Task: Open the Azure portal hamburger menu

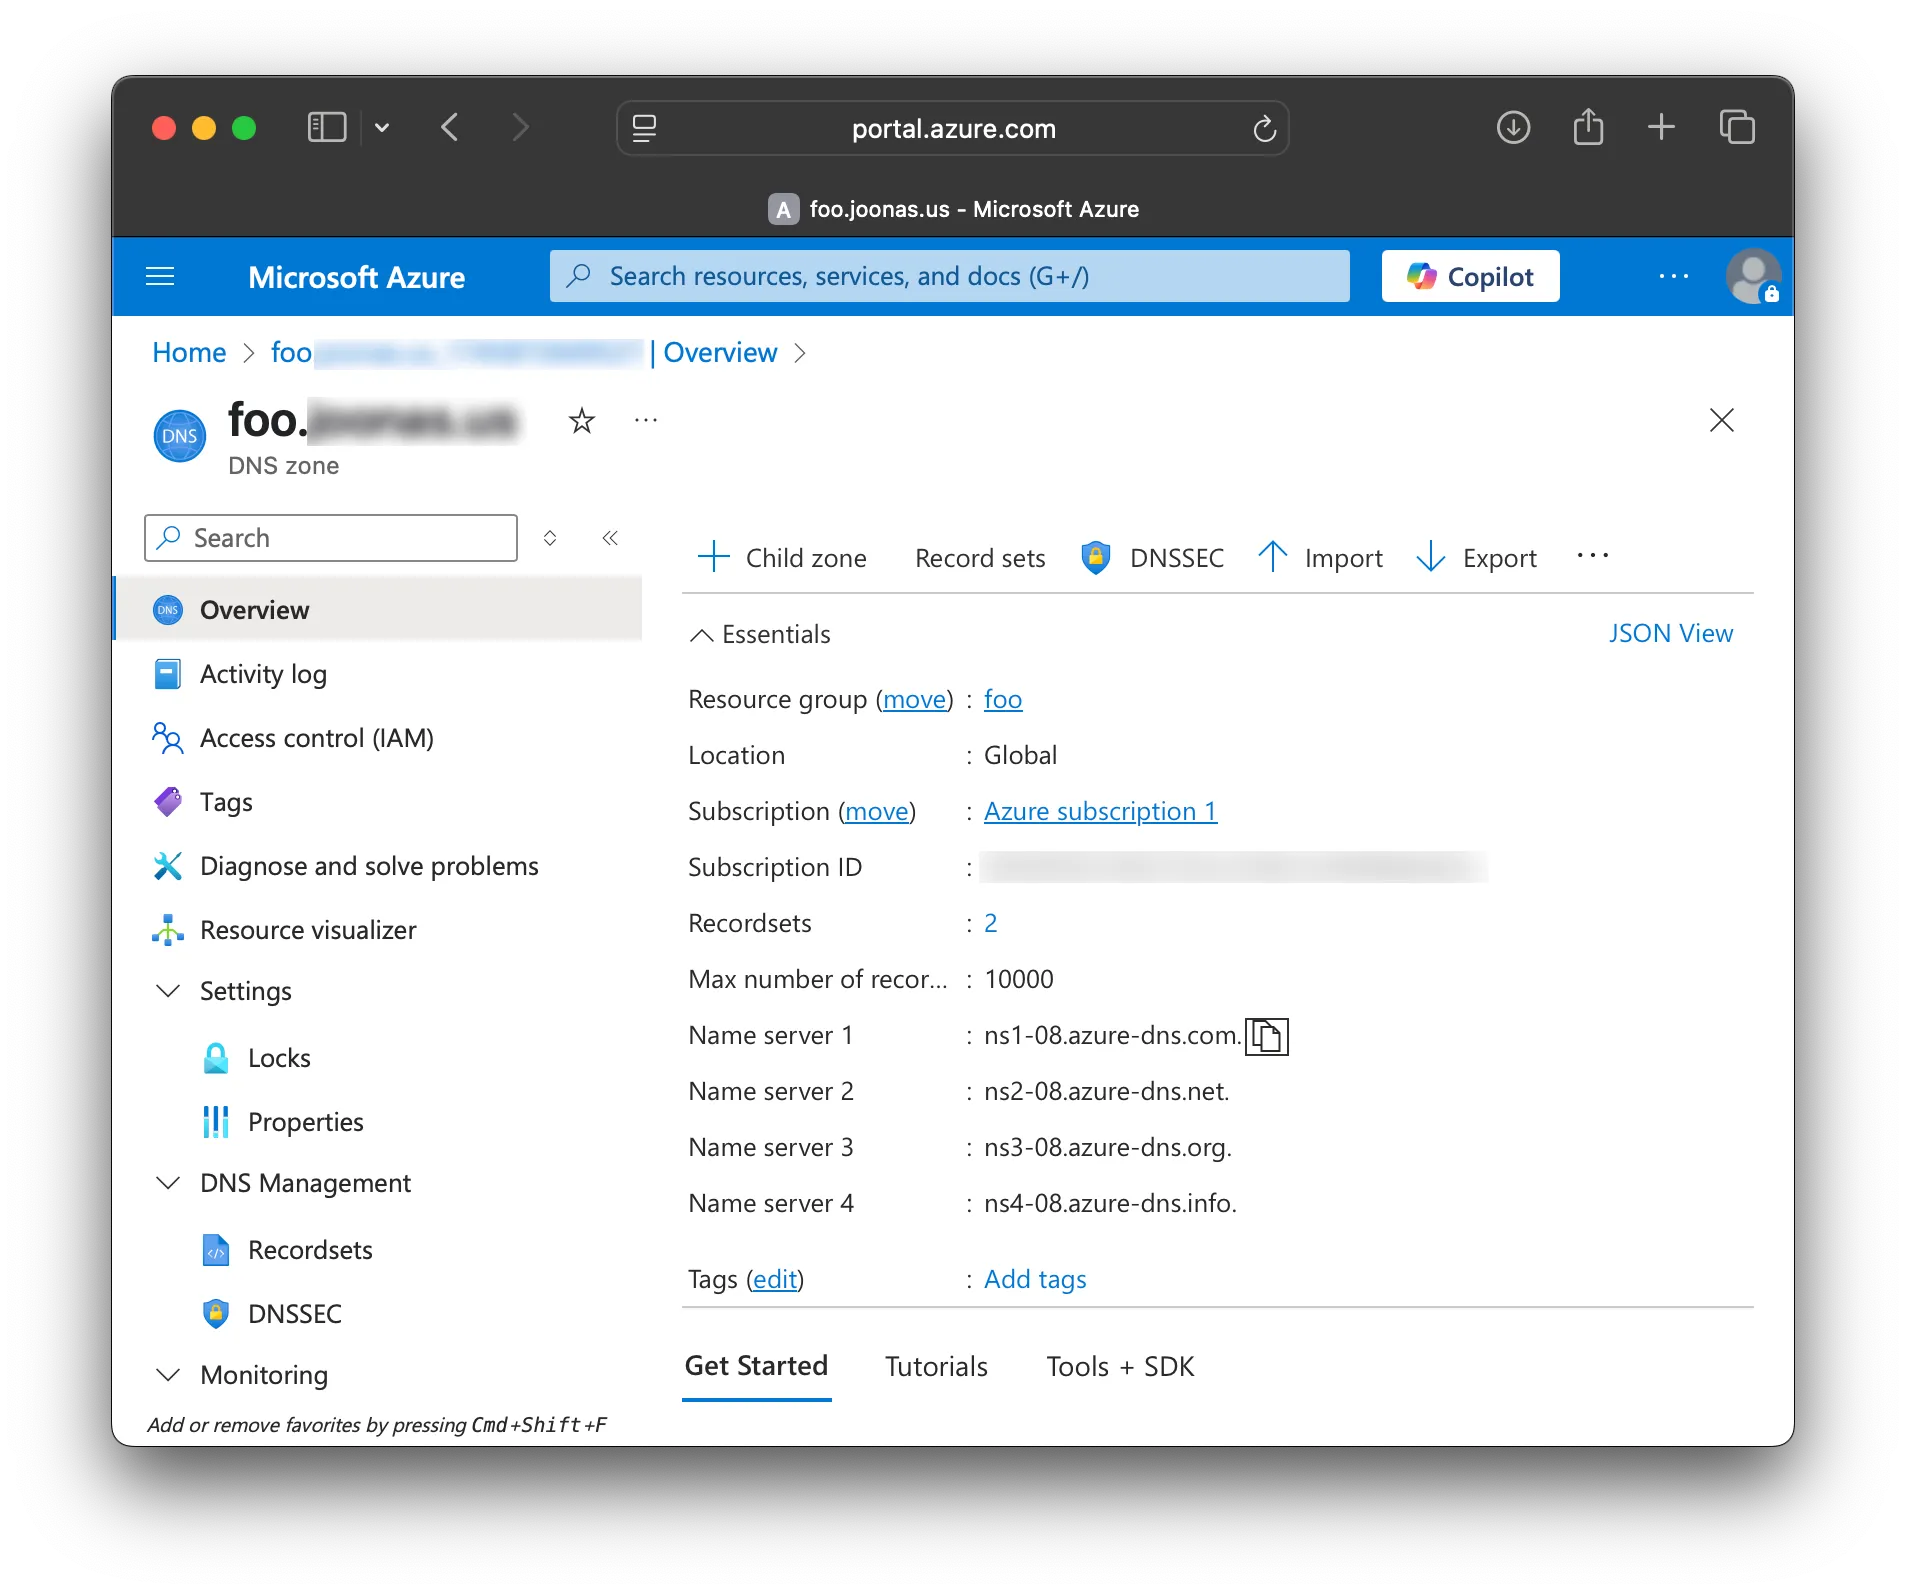Action: tap(160, 277)
